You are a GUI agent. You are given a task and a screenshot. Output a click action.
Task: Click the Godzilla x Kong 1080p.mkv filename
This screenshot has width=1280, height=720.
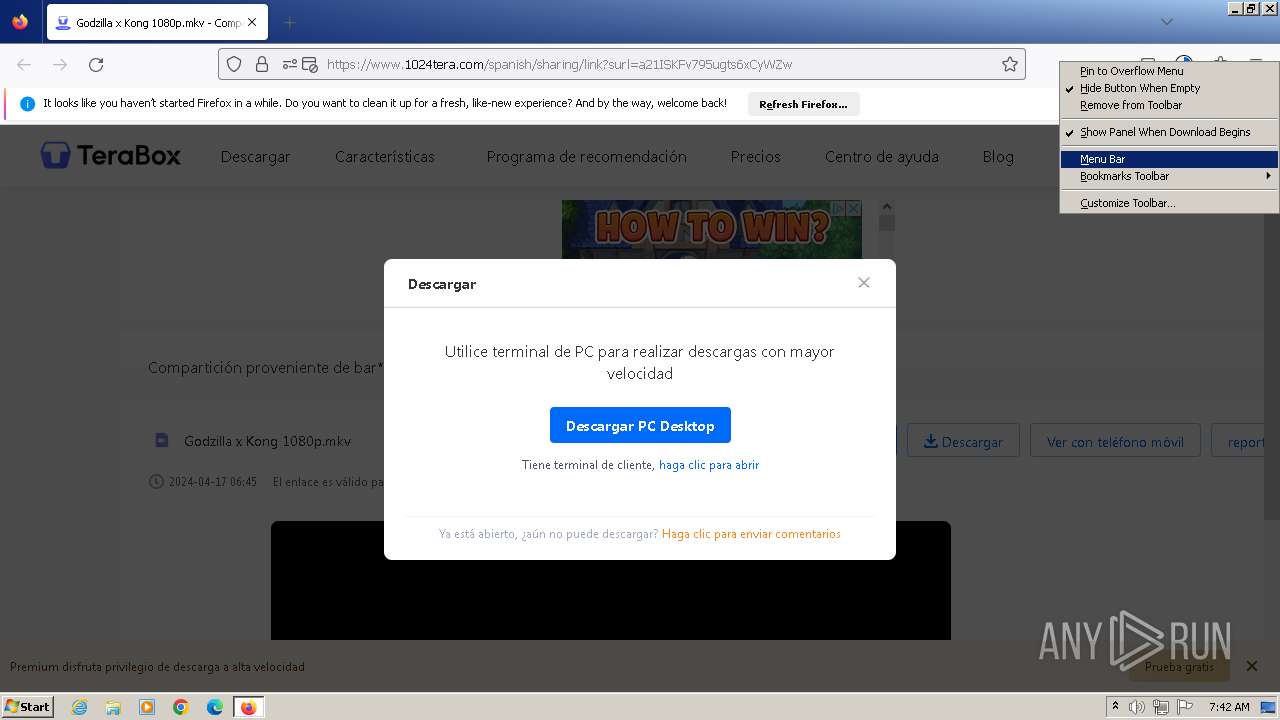[267, 441]
